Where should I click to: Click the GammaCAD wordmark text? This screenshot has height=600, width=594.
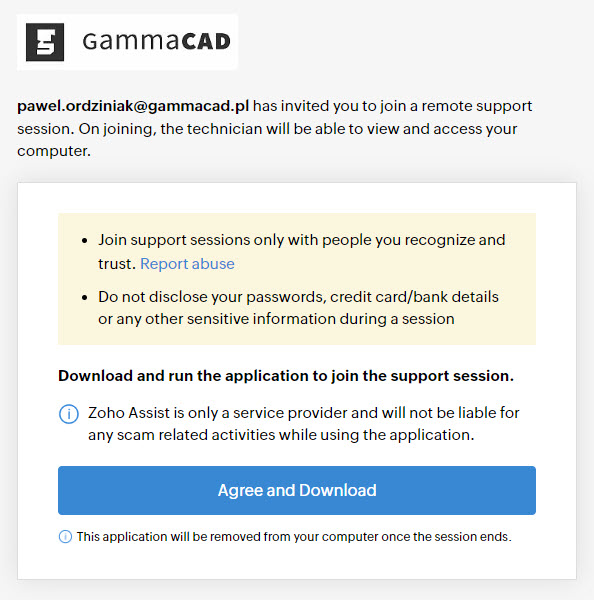(x=157, y=41)
